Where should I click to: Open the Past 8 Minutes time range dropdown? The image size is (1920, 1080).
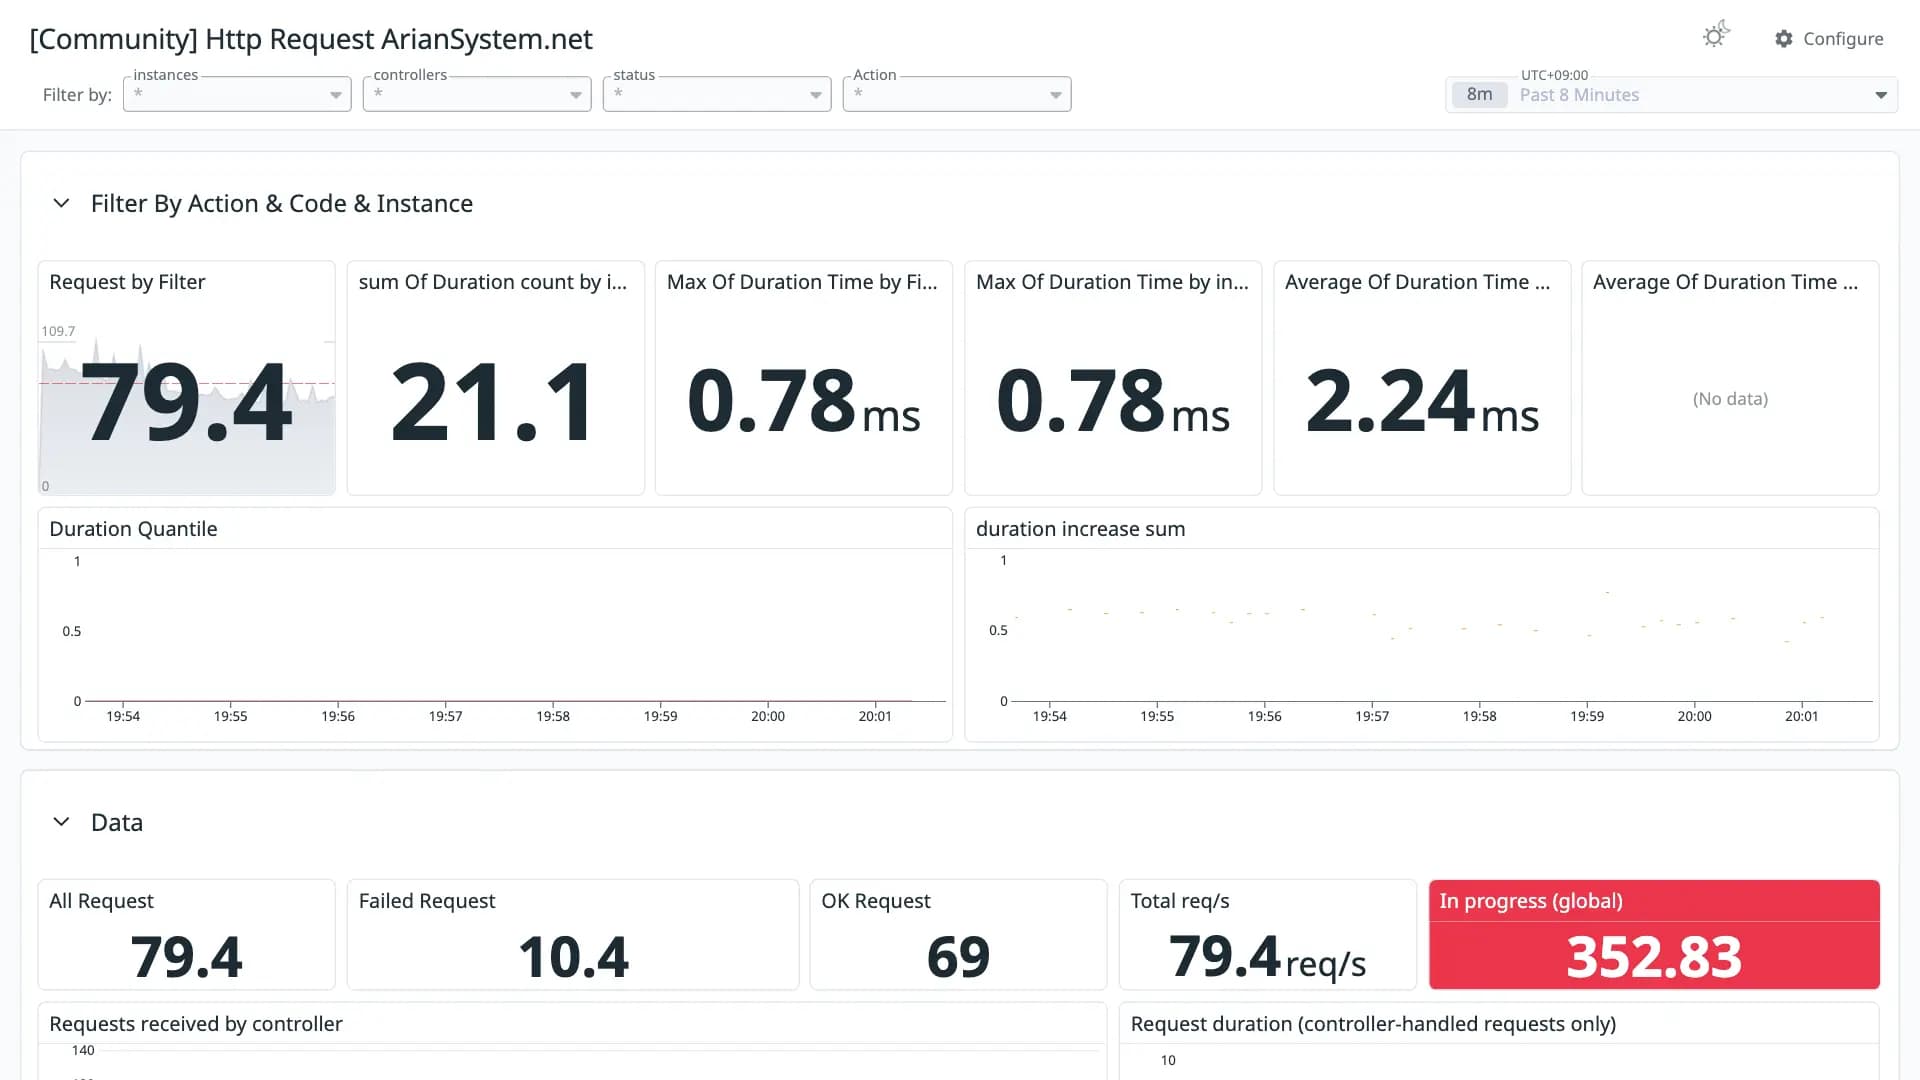pyautogui.click(x=1671, y=95)
